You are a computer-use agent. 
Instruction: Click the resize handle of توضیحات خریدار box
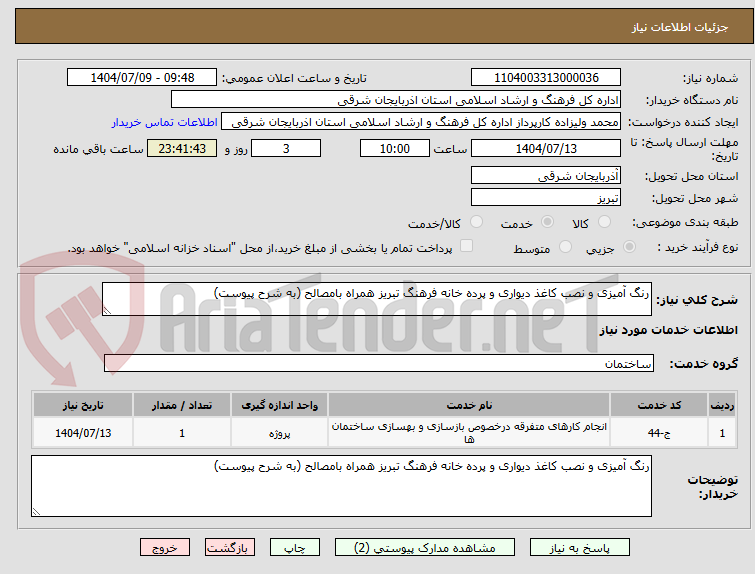pyautogui.click(x=36, y=511)
